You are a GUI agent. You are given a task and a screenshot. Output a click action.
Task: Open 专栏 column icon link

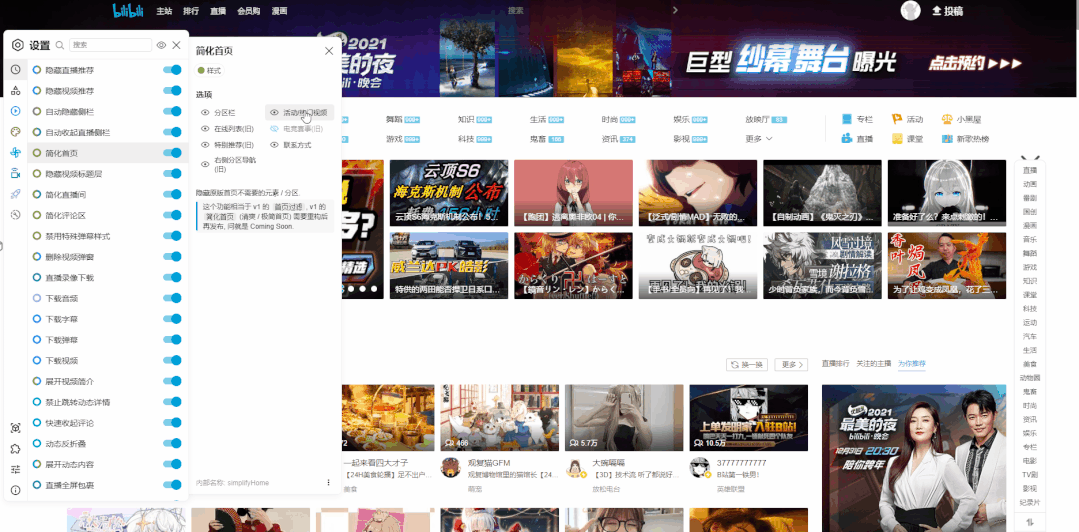point(857,119)
